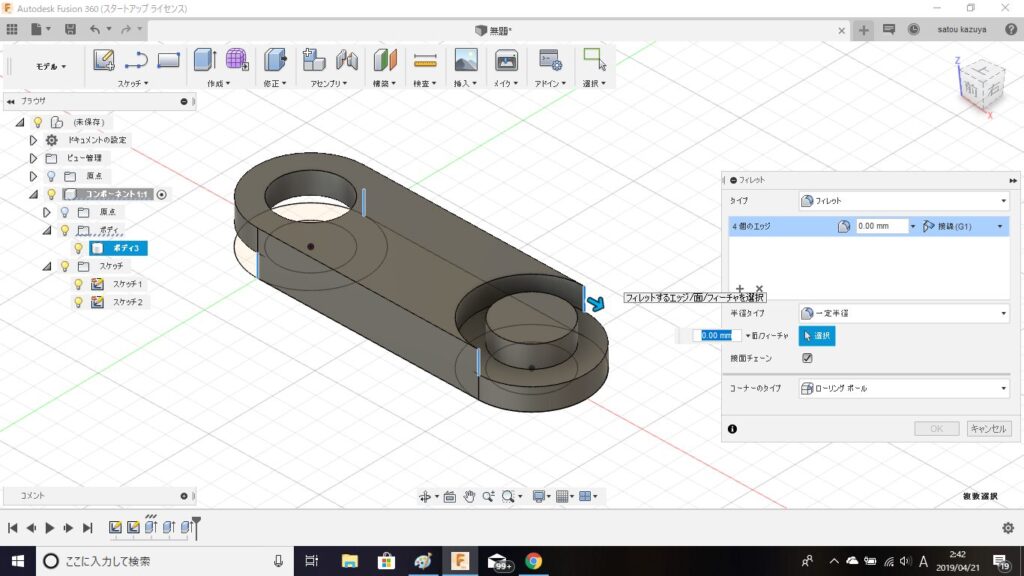
Task: Toggle the Tangent Chain checkbox
Action: [807, 358]
